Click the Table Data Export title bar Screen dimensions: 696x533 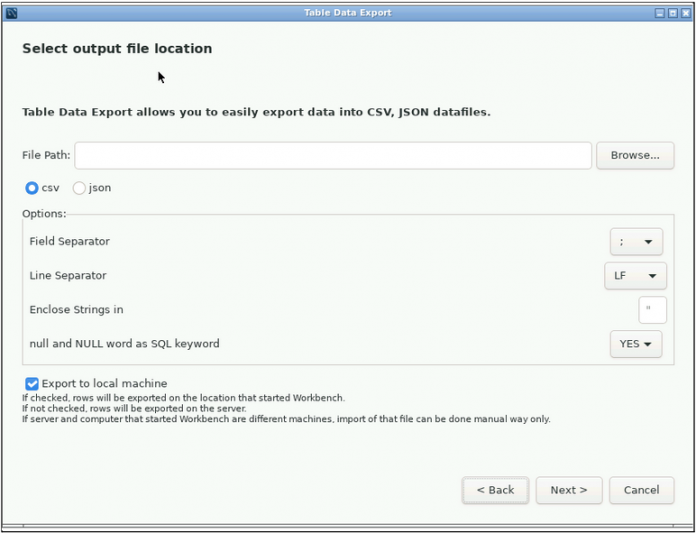347,13
